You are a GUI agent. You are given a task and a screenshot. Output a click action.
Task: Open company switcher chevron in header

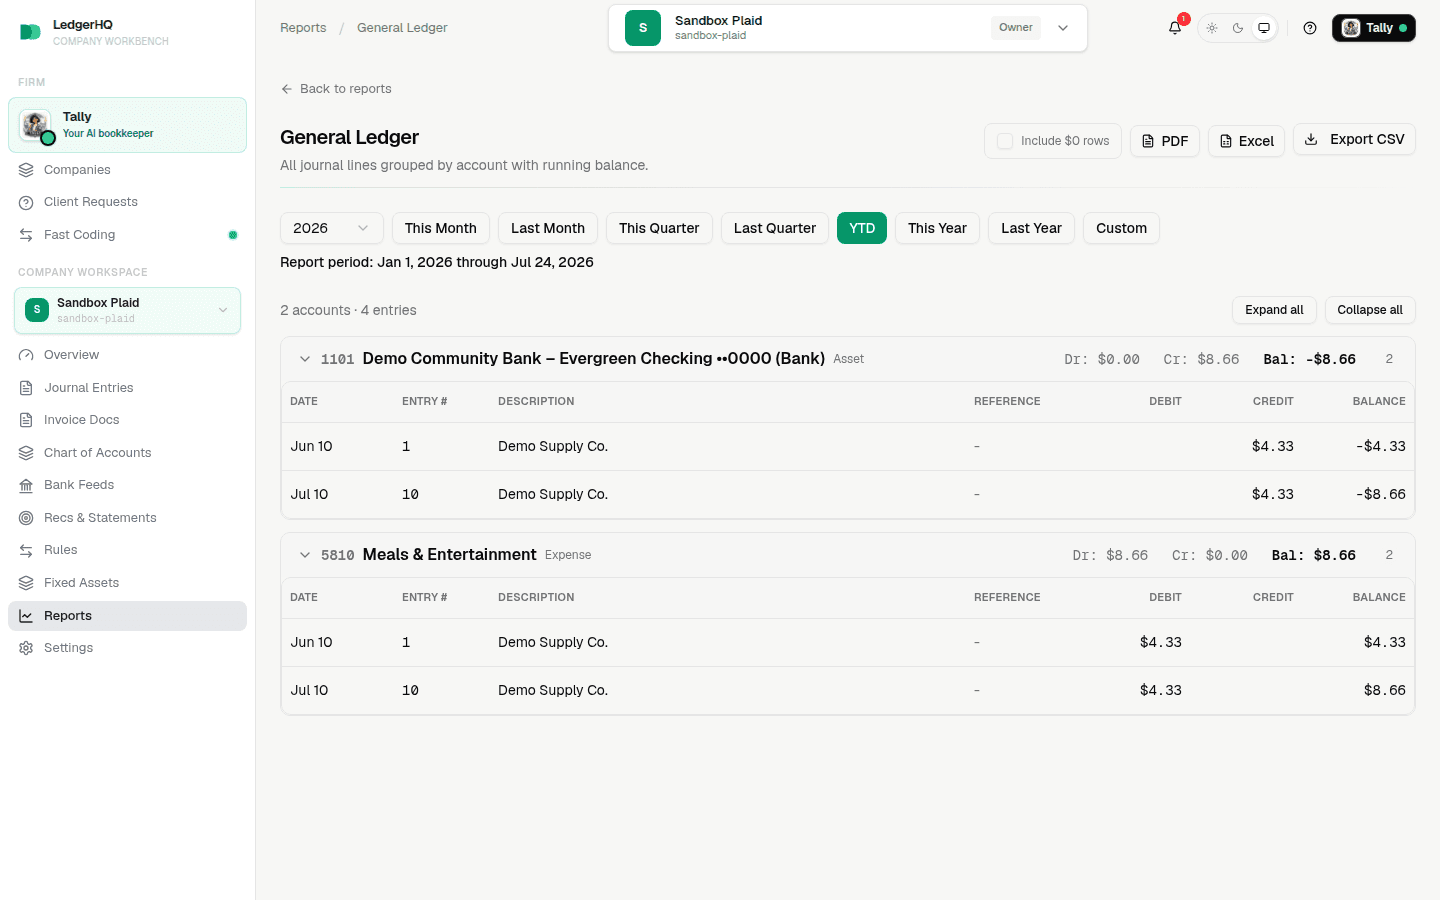tap(1063, 28)
